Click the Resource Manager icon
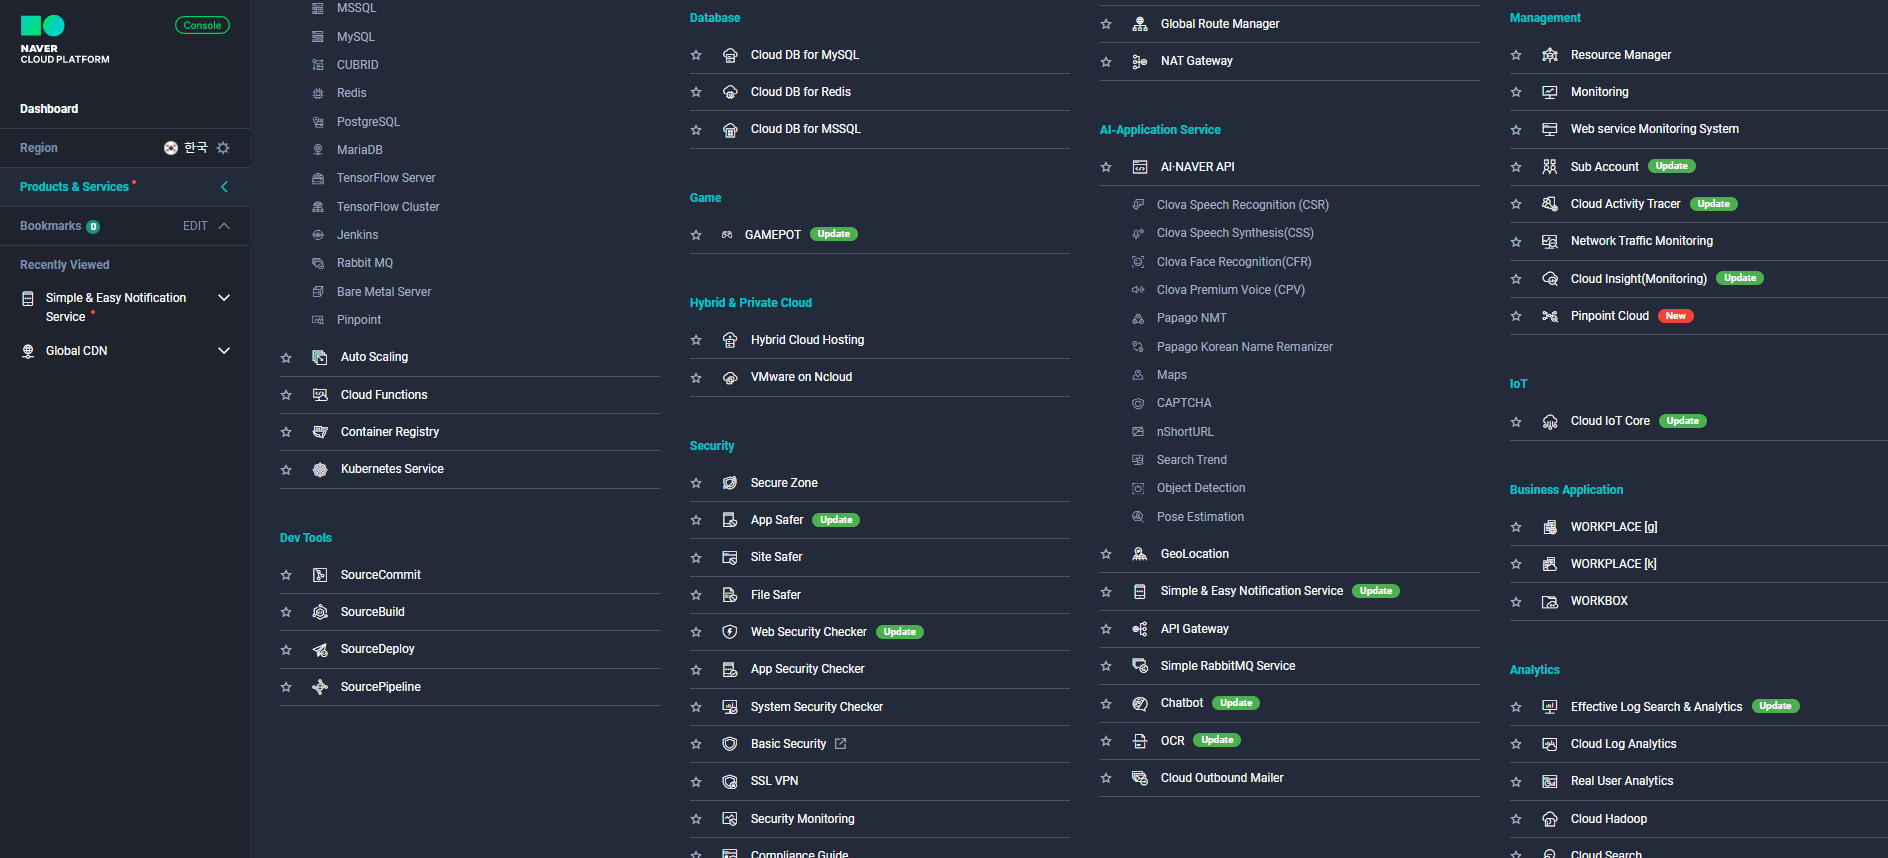The height and width of the screenshot is (858, 1888). coord(1550,55)
